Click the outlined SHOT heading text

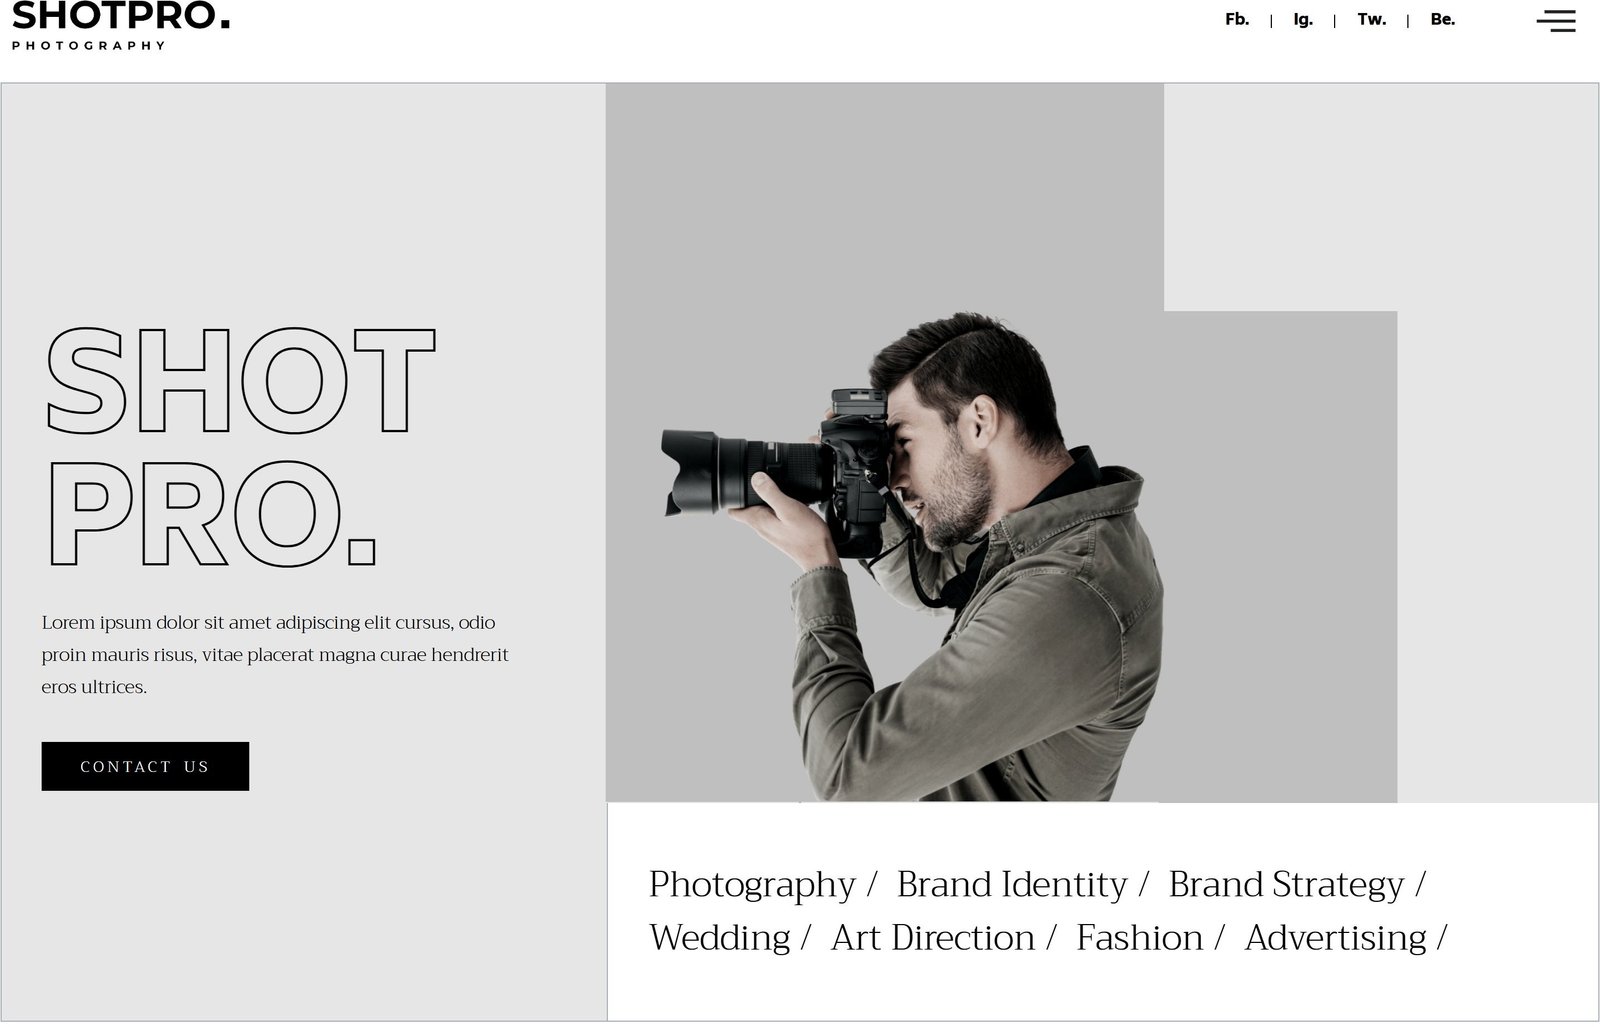point(240,382)
